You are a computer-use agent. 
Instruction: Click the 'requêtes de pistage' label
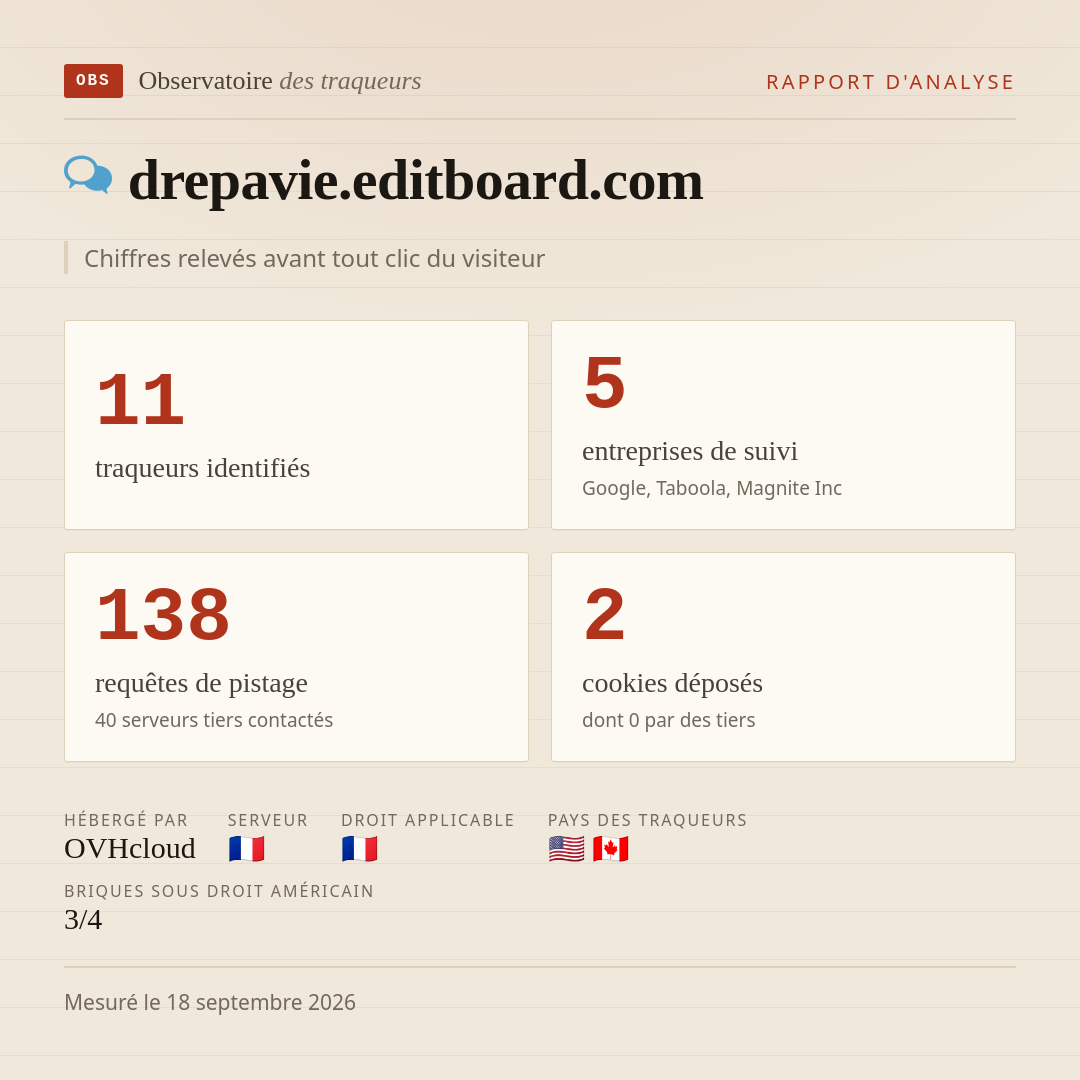click(201, 683)
